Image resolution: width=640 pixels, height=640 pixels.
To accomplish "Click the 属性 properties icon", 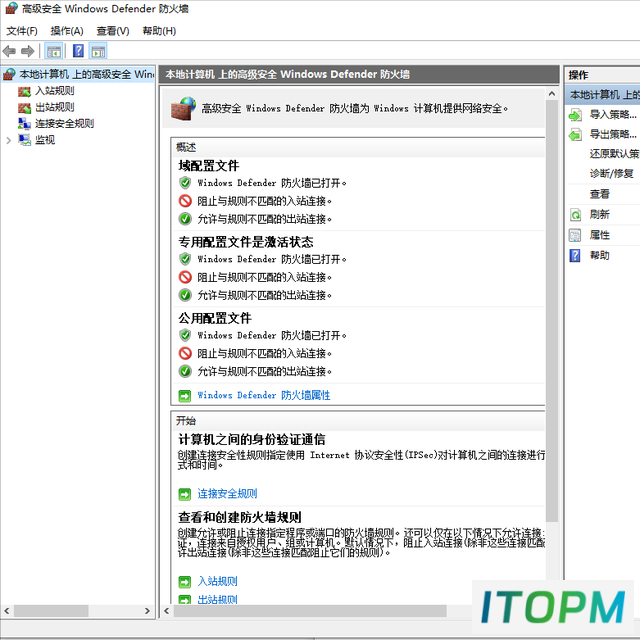I will 575,235.
